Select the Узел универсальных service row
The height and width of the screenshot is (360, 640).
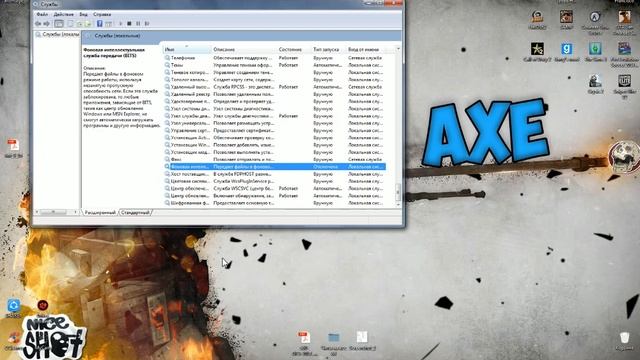point(274,123)
